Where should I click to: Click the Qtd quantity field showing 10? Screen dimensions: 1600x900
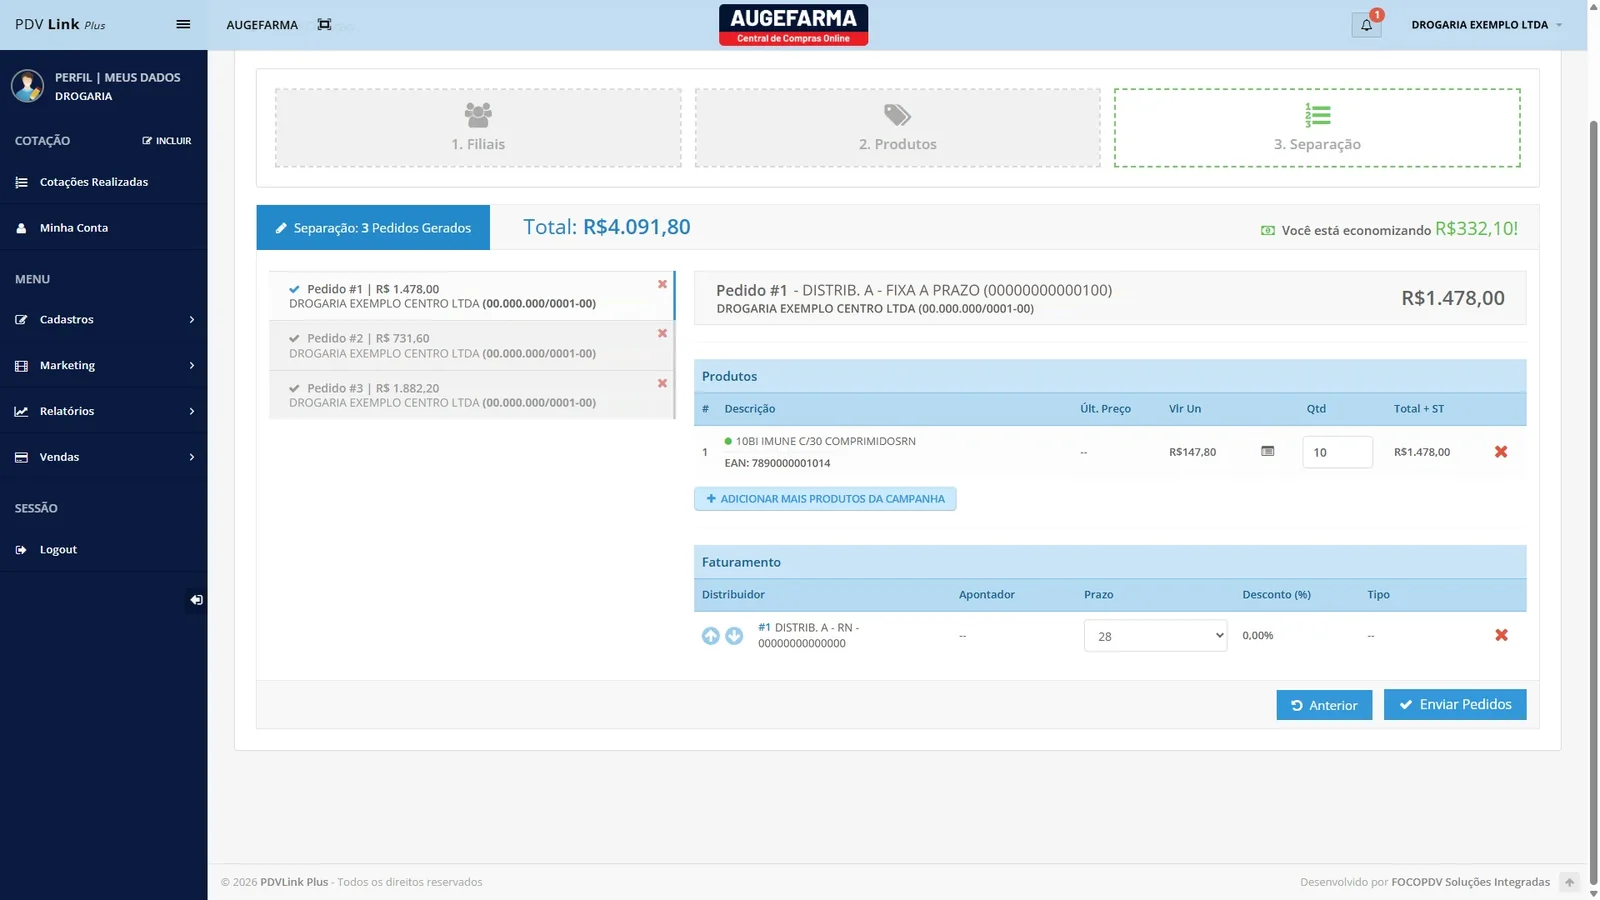[1337, 452]
